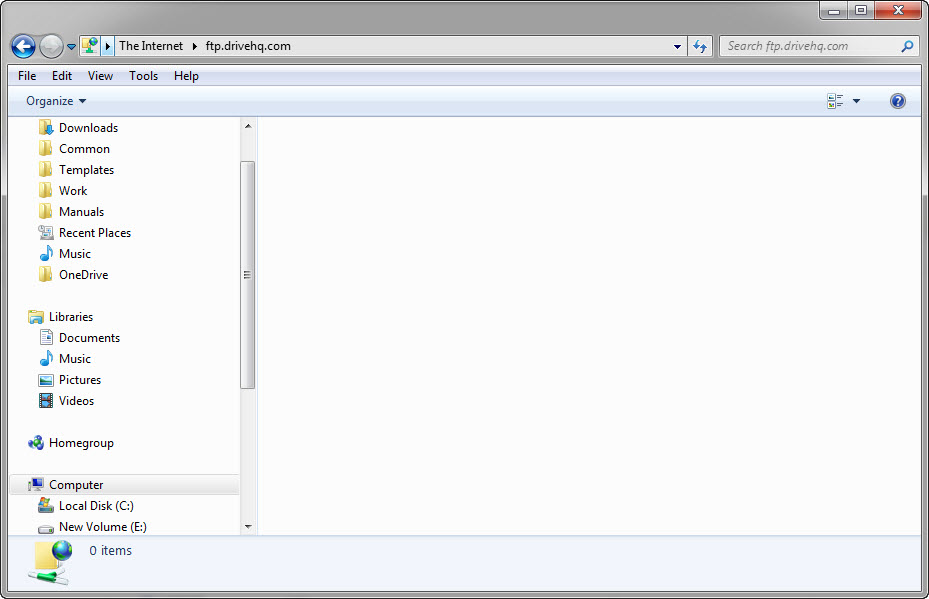Expand the recent pages arrow

coord(71,47)
